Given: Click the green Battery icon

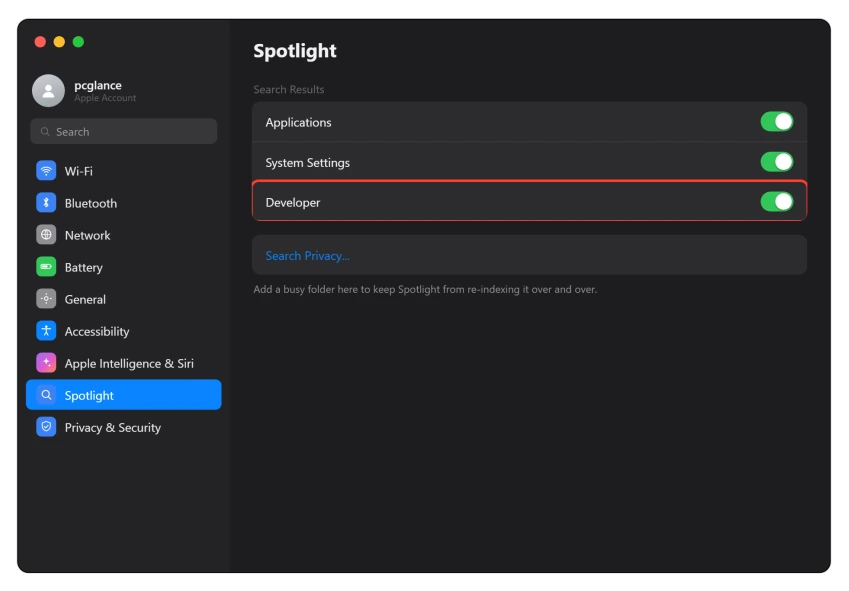Looking at the screenshot, I should (46, 267).
